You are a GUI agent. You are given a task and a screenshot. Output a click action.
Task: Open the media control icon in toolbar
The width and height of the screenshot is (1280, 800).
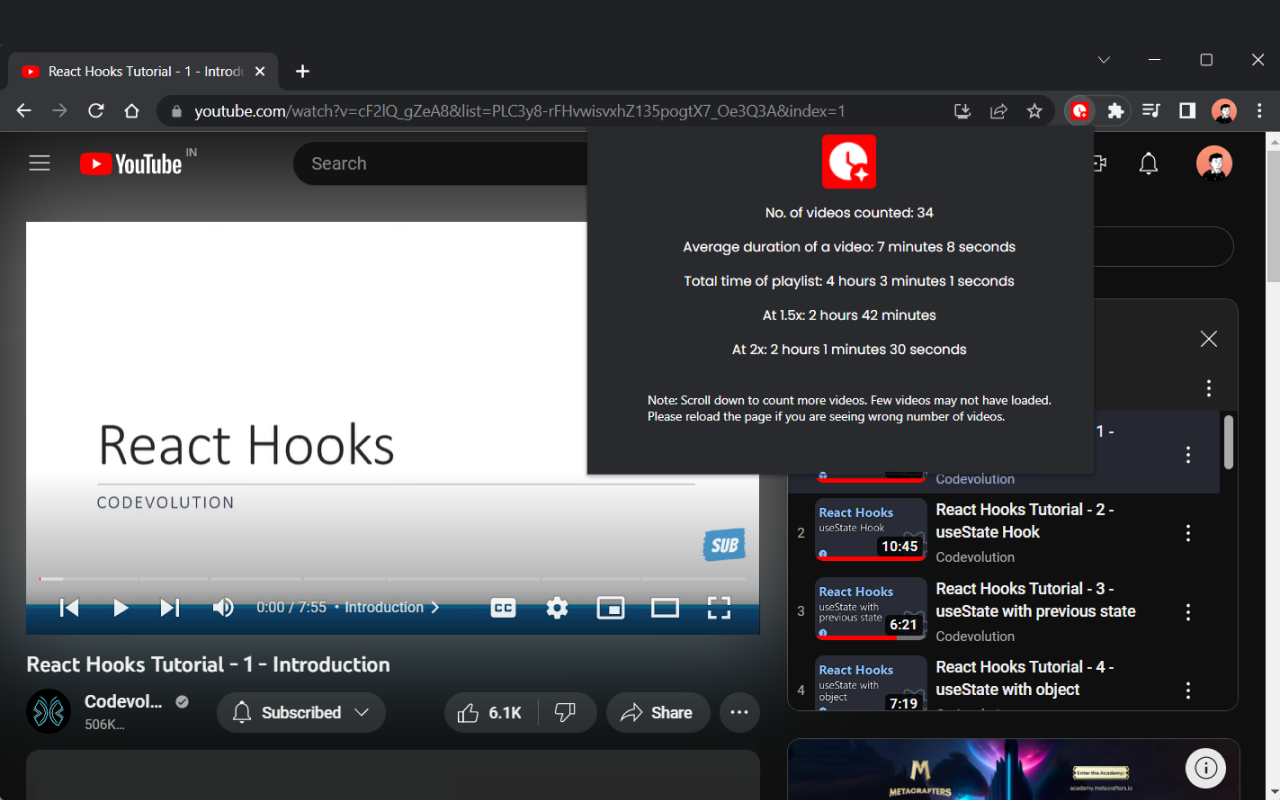tap(1151, 111)
